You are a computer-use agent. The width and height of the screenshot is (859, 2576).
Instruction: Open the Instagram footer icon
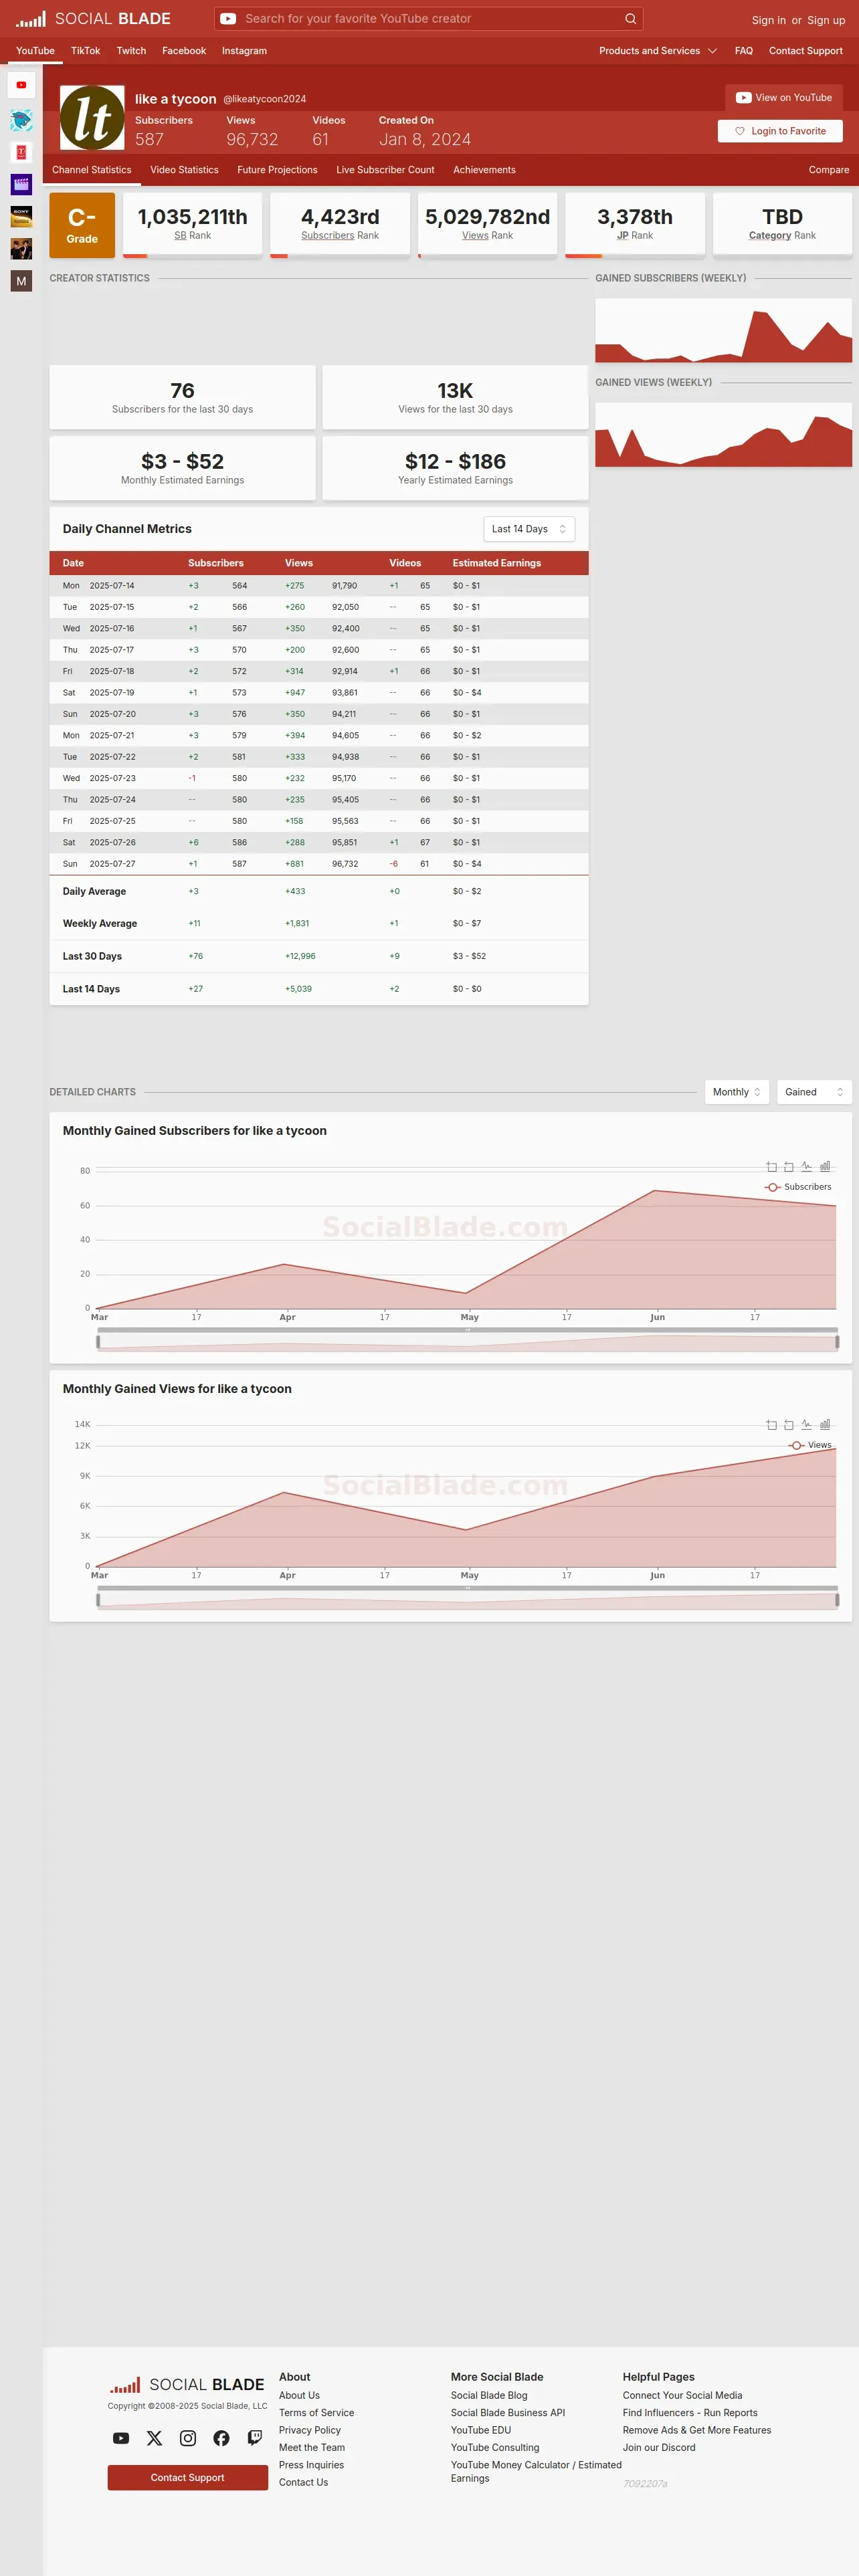(x=188, y=2438)
